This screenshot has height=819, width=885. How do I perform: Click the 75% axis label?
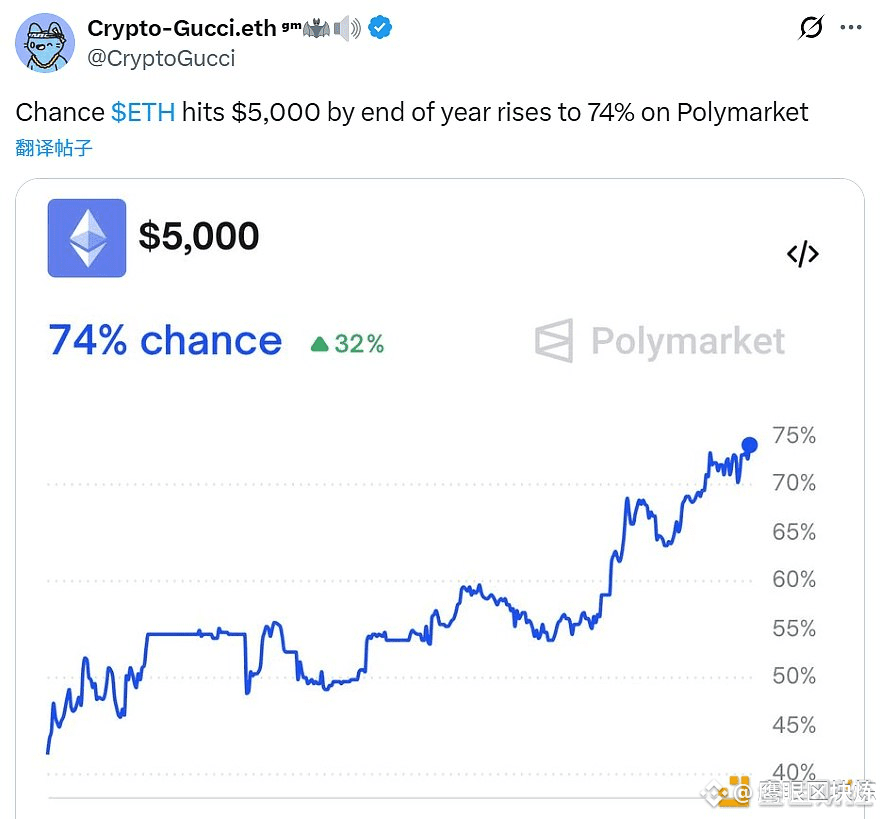tap(794, 435)
